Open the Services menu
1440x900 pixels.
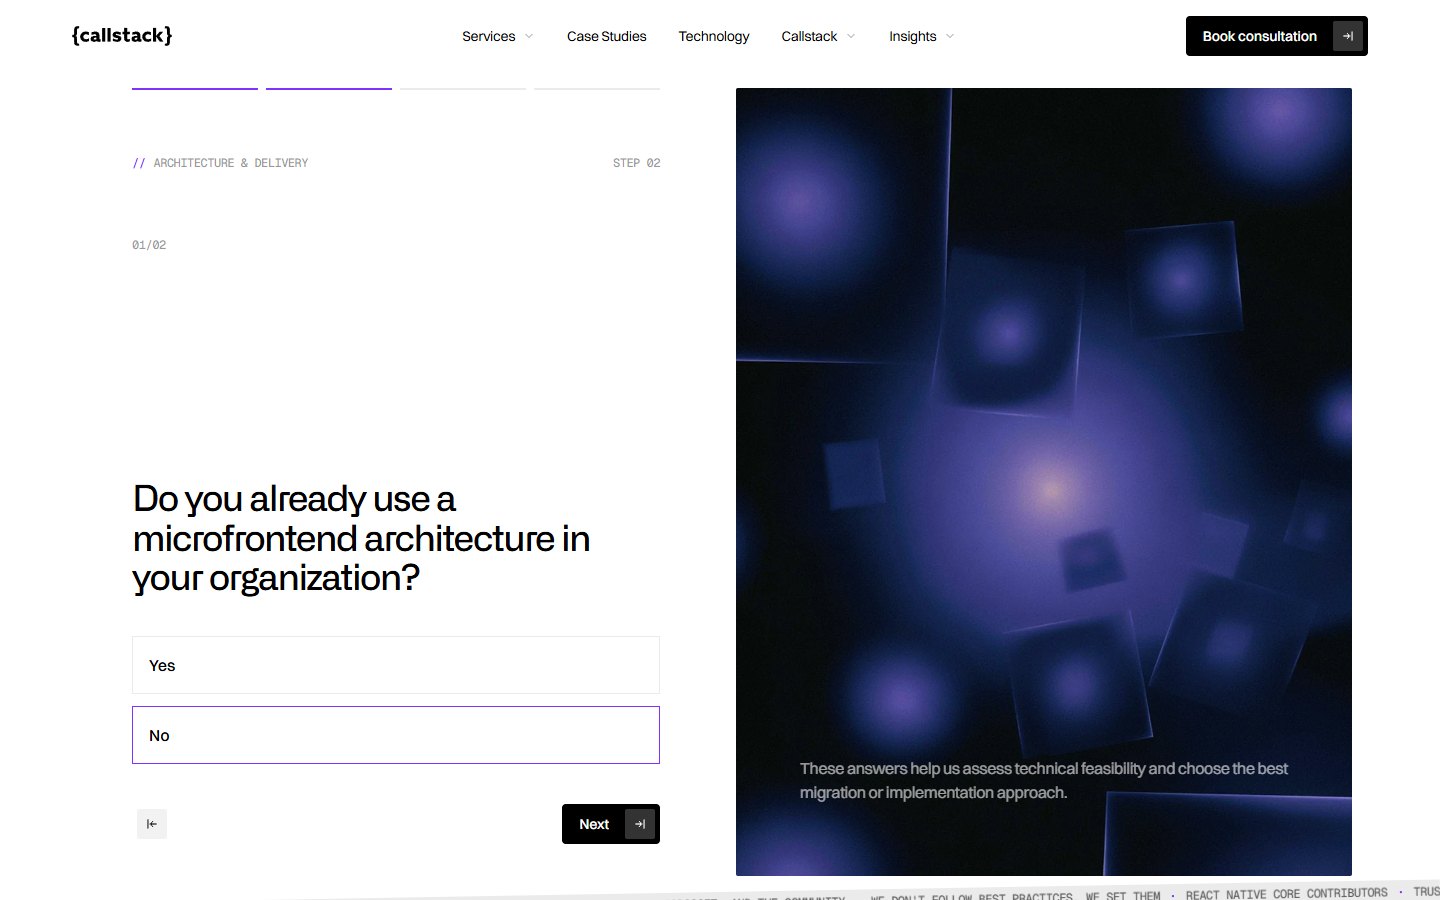coord(489,37)
